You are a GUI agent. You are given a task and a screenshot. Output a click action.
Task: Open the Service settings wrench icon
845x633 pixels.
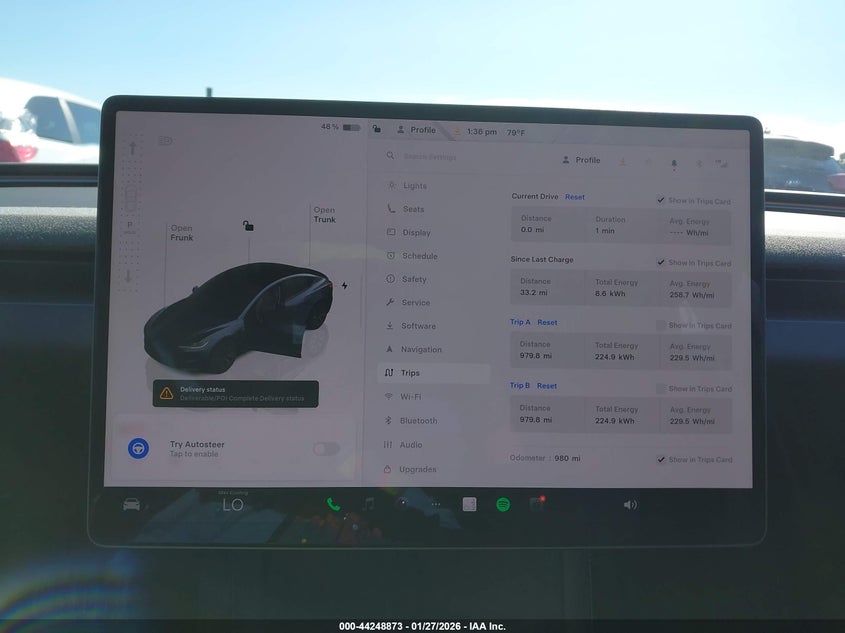click(x=392, y=302)
